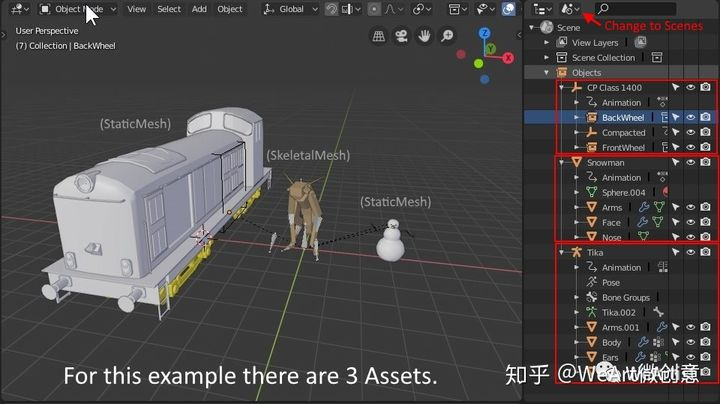Click bone icon beside Tika.002
Viewport: 720px width, 404px height.
tap(658, 312)
